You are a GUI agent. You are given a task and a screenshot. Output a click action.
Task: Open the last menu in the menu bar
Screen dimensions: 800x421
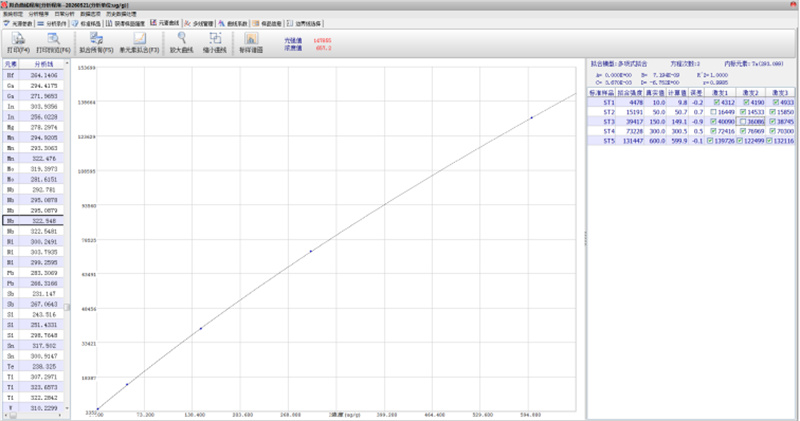121,14
